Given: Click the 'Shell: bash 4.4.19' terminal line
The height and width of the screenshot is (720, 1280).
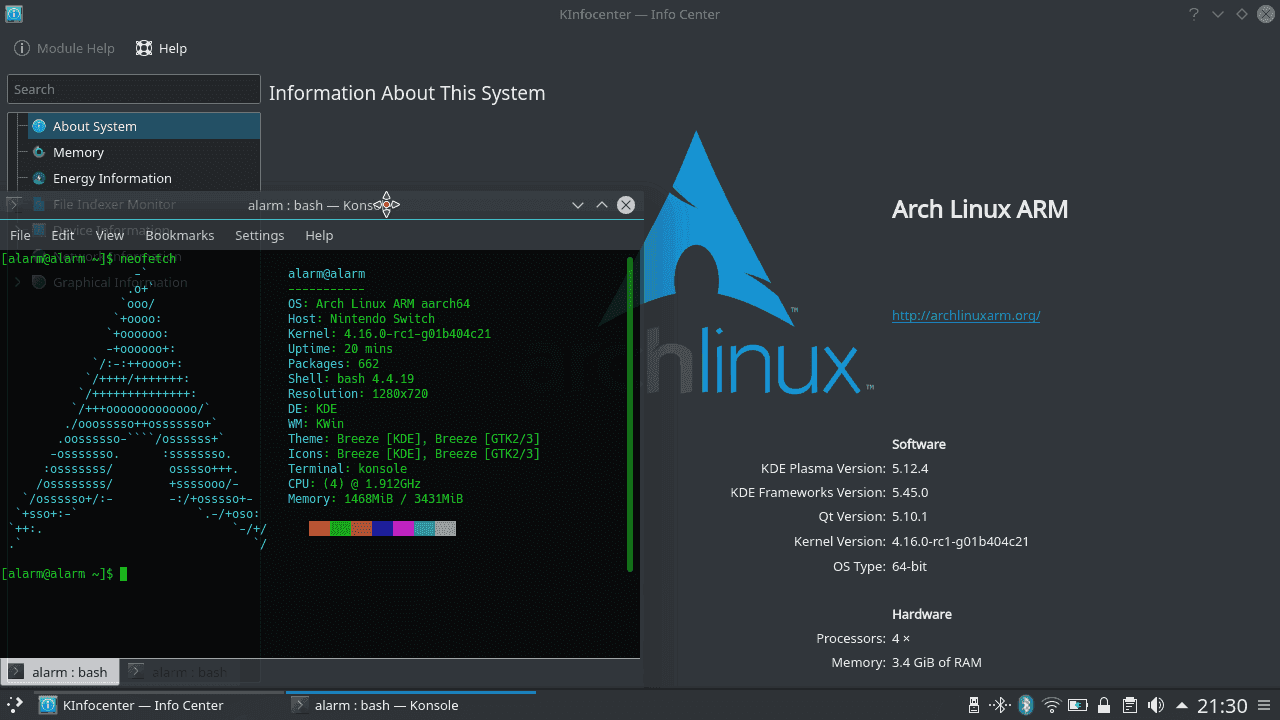Looking at the screenshot, I should [x=350, y=378].
